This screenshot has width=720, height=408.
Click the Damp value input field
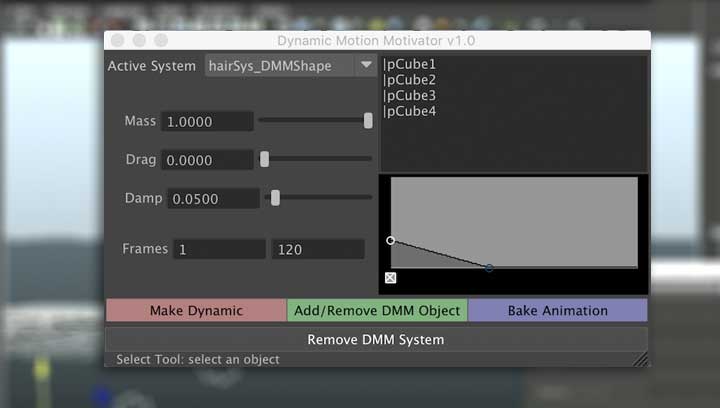click(x=212, y=199)
